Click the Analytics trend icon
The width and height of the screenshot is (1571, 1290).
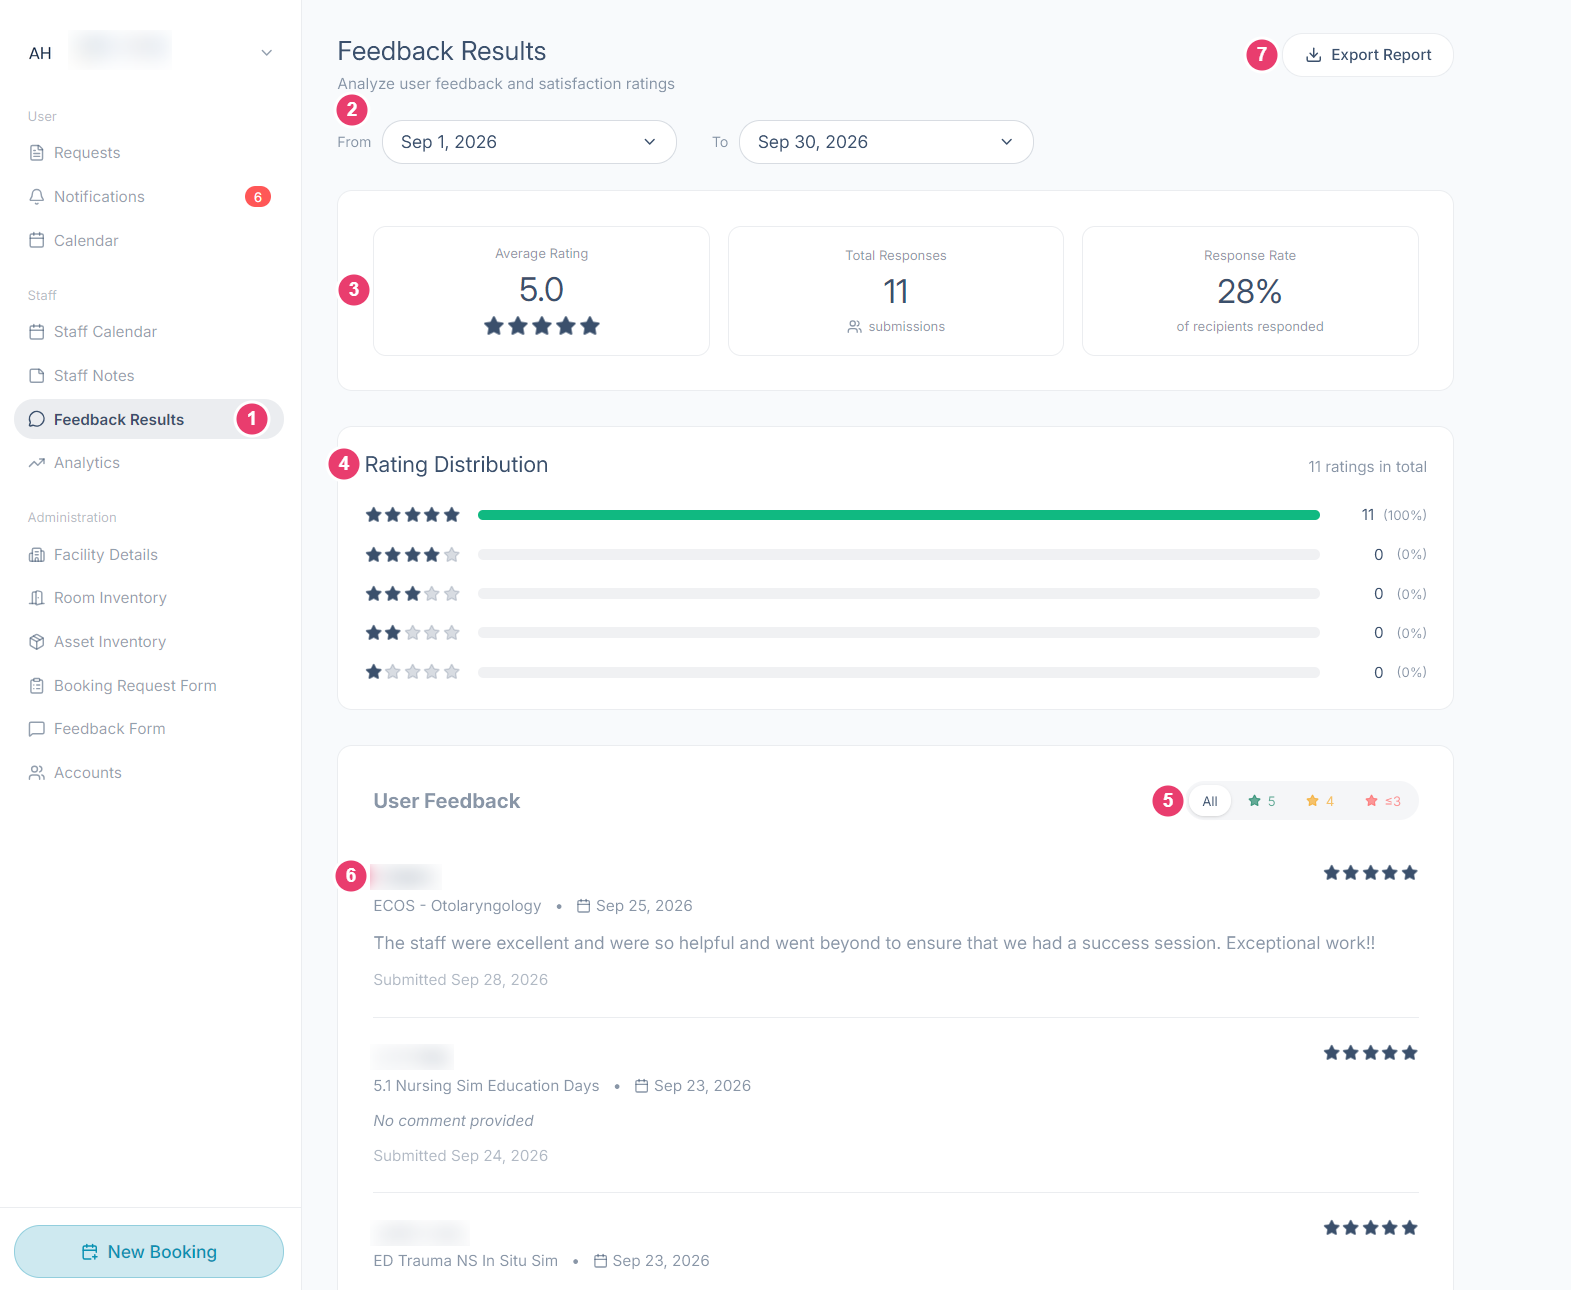37,463
